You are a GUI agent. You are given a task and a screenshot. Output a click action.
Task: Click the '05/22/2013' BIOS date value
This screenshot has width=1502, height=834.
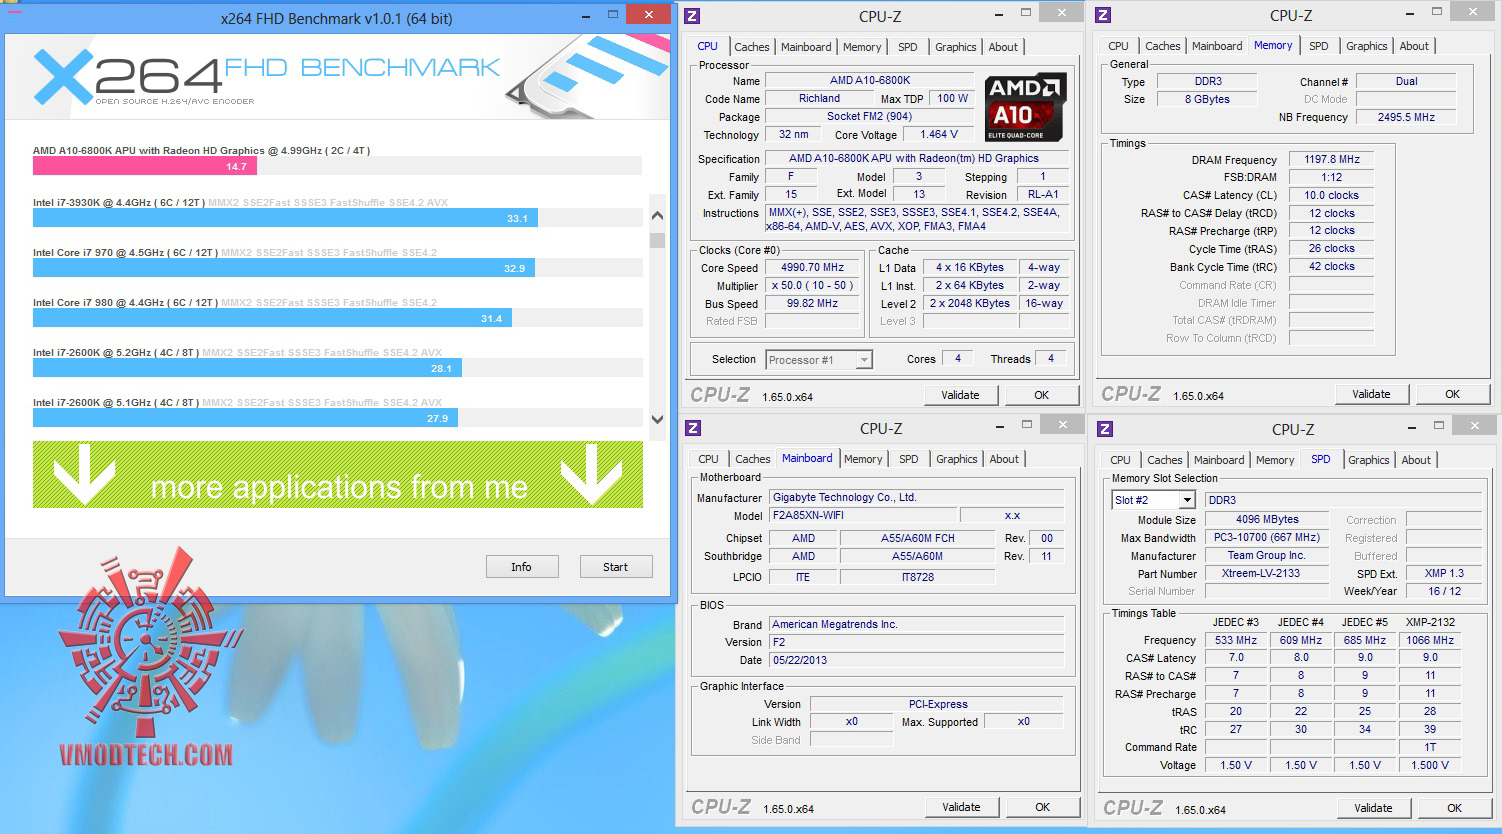point(917,660)
